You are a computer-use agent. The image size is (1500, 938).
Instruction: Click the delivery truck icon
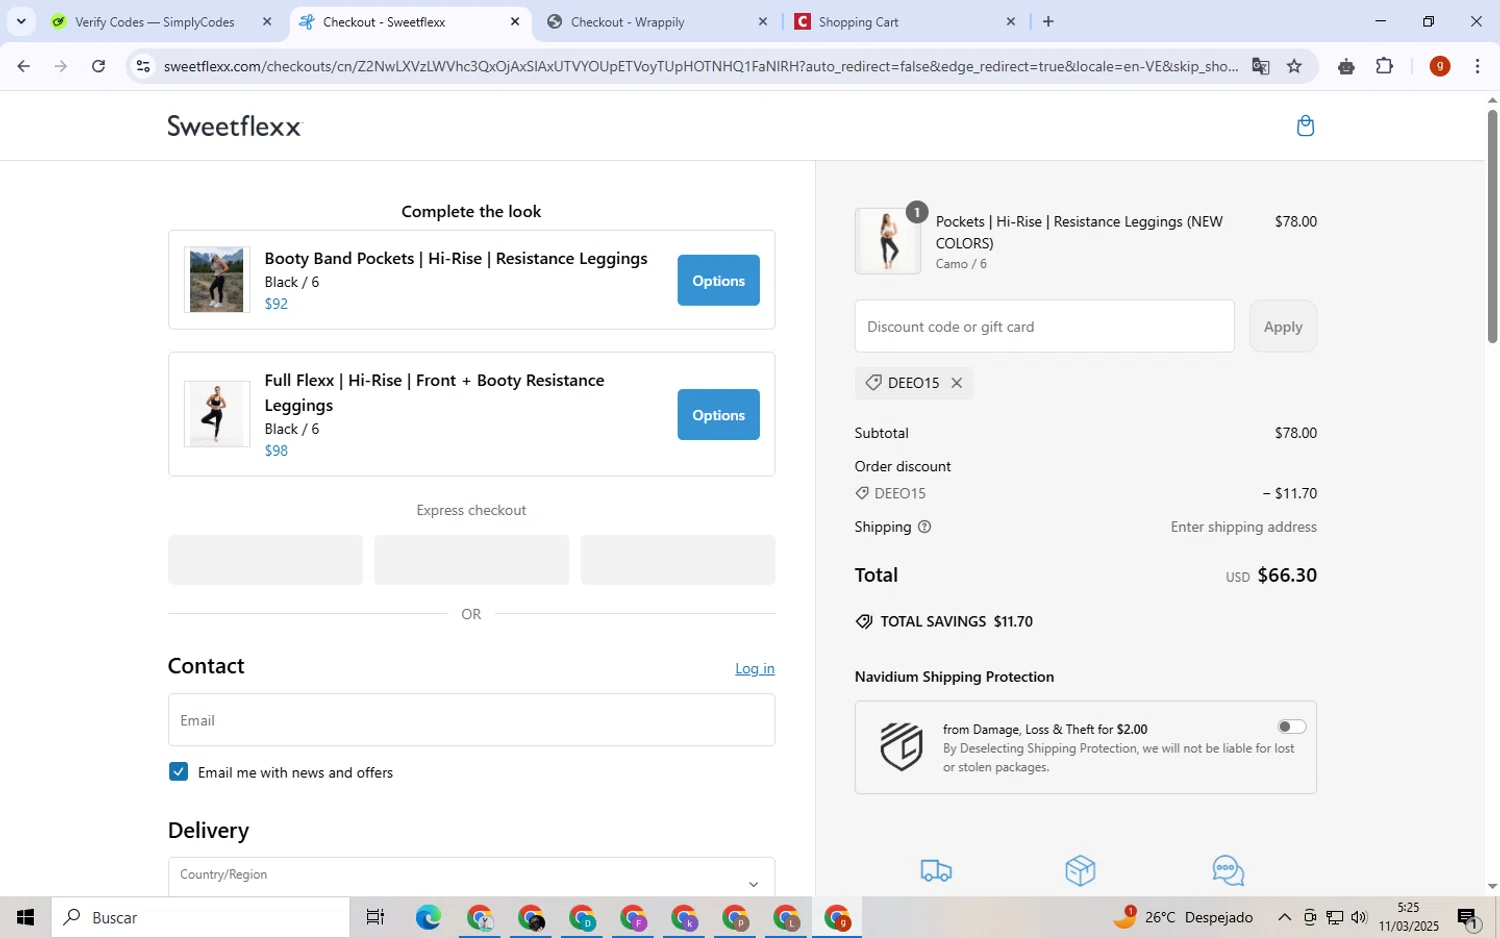[936, 871]
